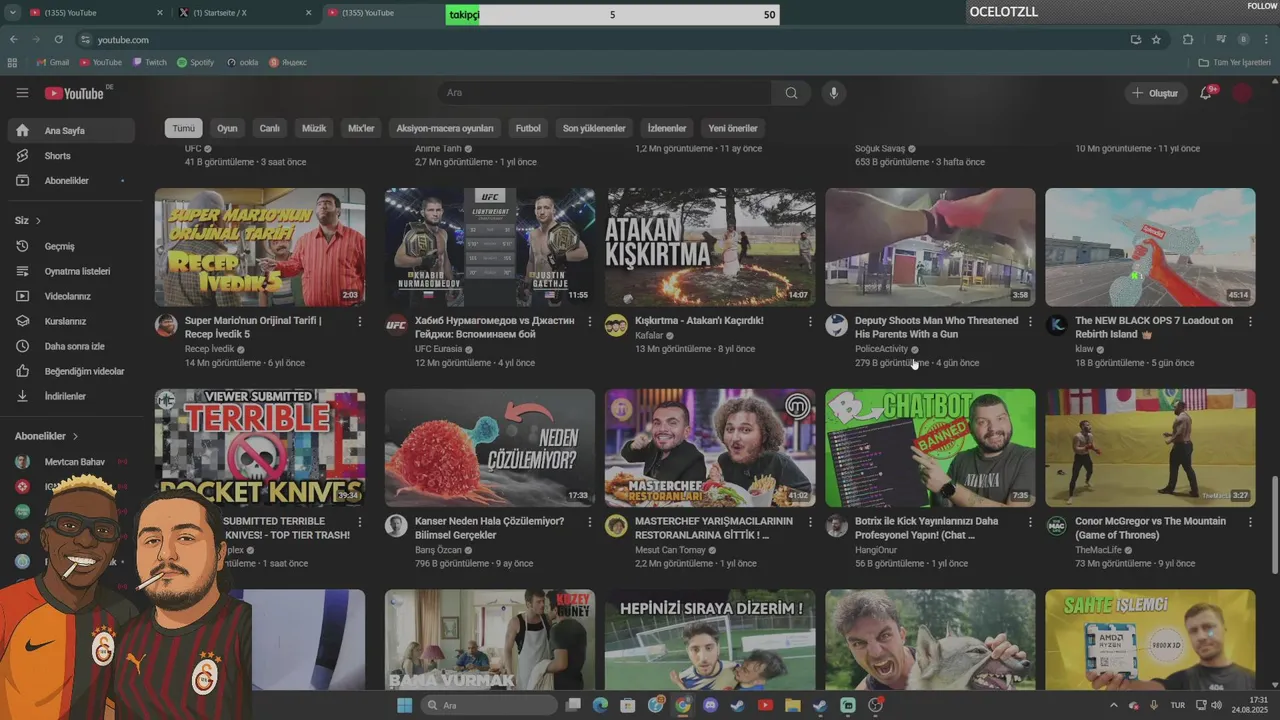Open options menu for Deputy Shoots Man video
The width and height of the screenshot is (1280, 720).
[1030, 321]
